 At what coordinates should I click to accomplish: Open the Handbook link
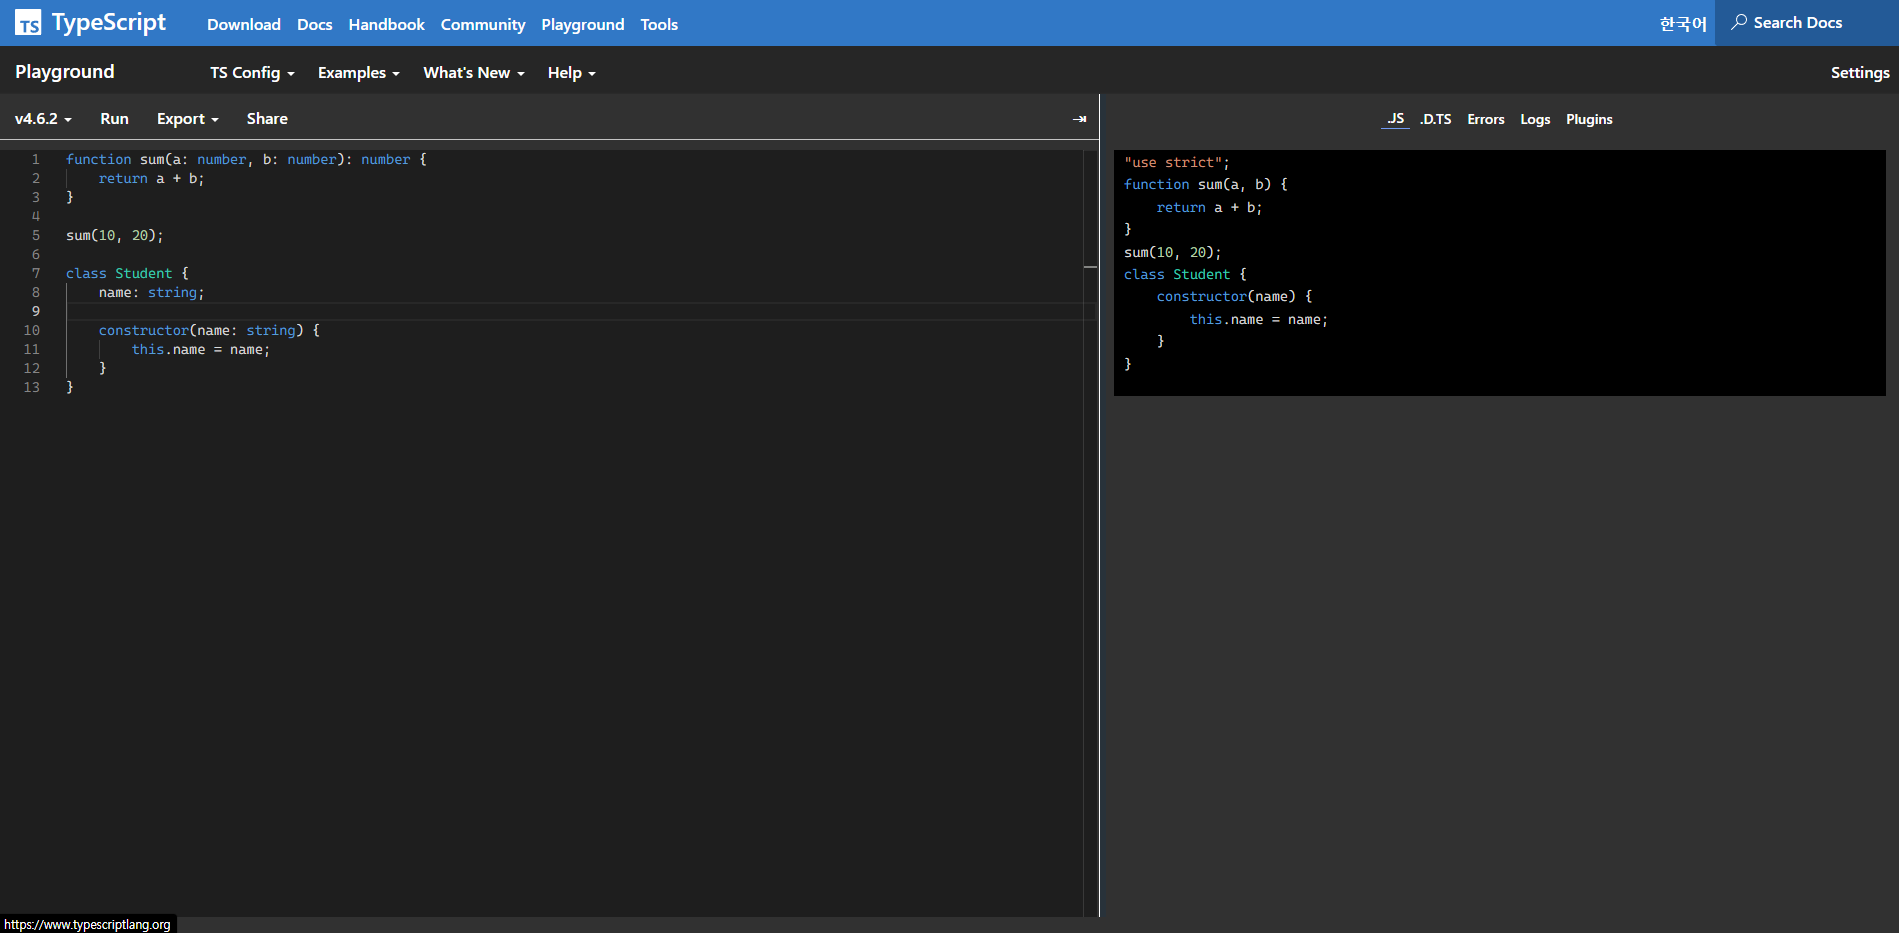pos(386,24)
